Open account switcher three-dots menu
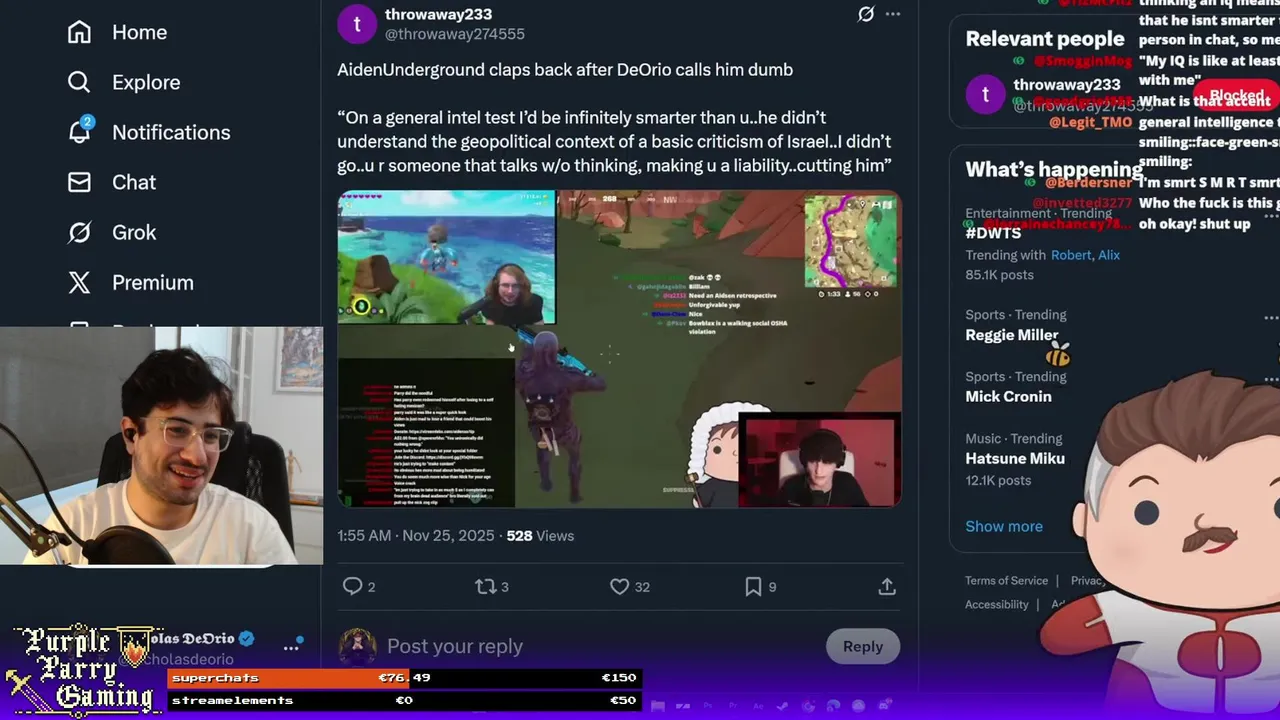Screen dimensions: 1280x720 [291, 647]
